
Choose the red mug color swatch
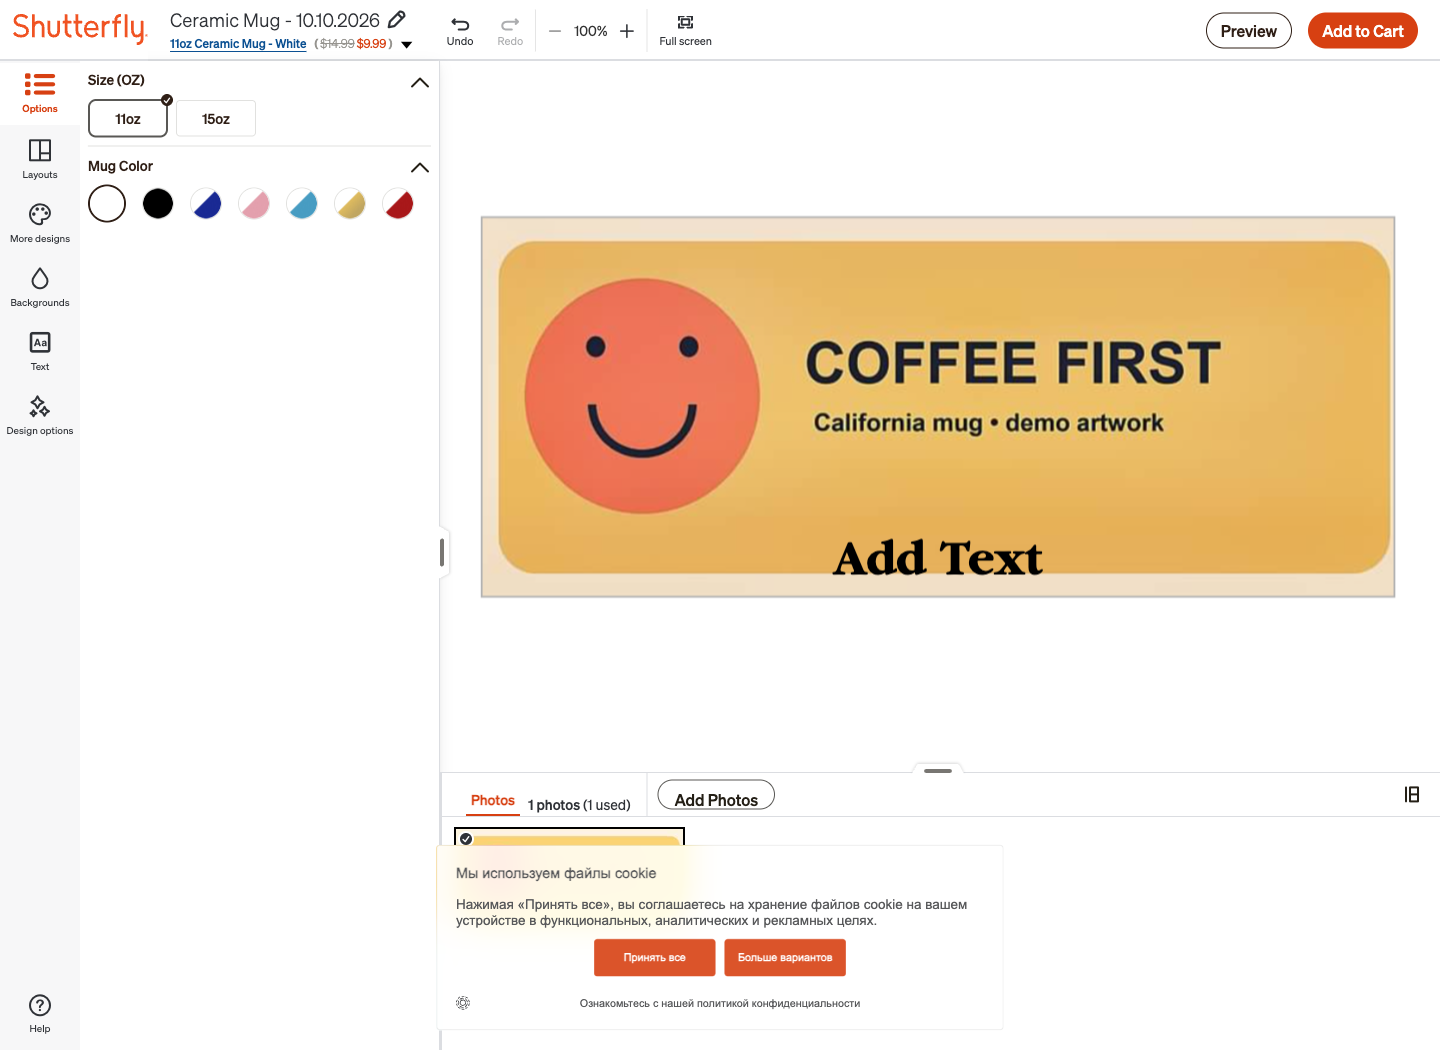pyautogui.click(x=398, y=204)
